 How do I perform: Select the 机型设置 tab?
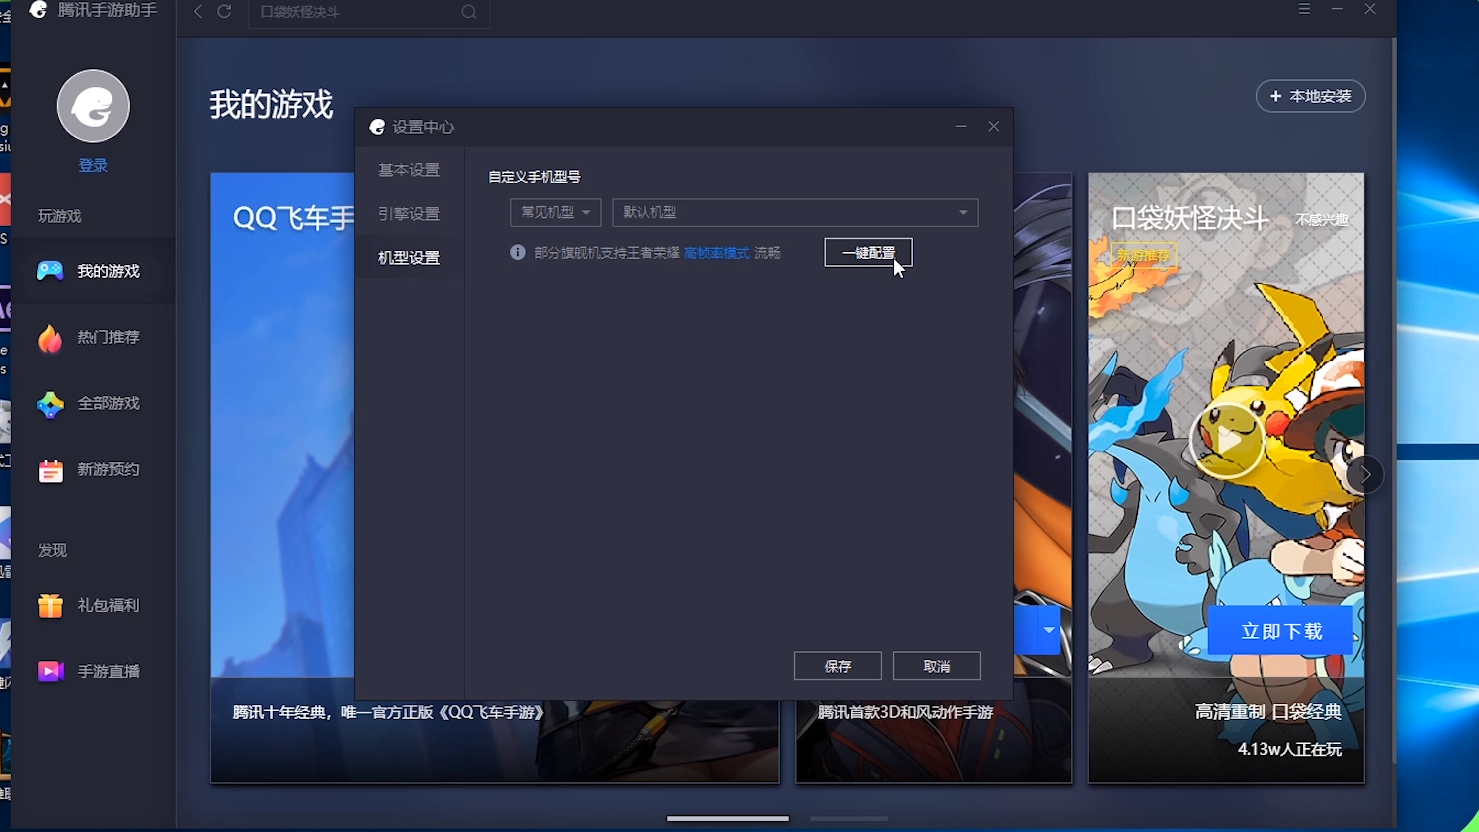click(x=409, y=258)
